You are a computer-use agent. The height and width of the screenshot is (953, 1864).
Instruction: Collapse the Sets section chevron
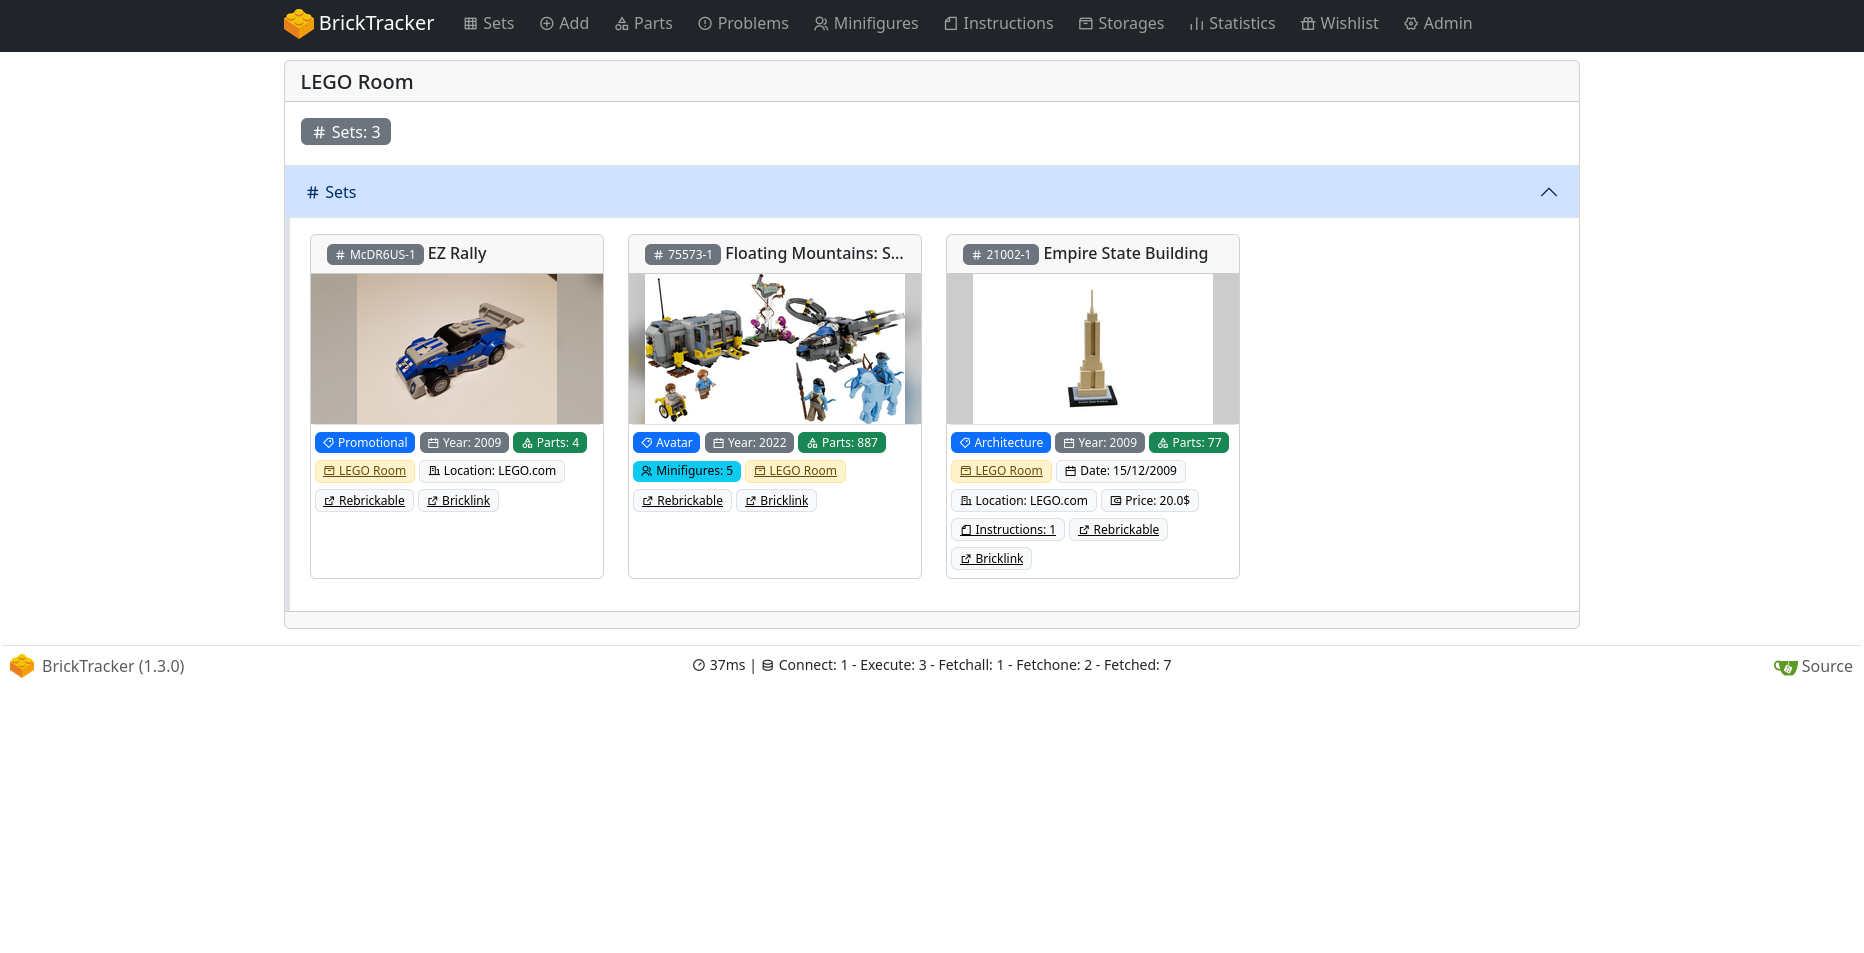[x=1548, y=192]
